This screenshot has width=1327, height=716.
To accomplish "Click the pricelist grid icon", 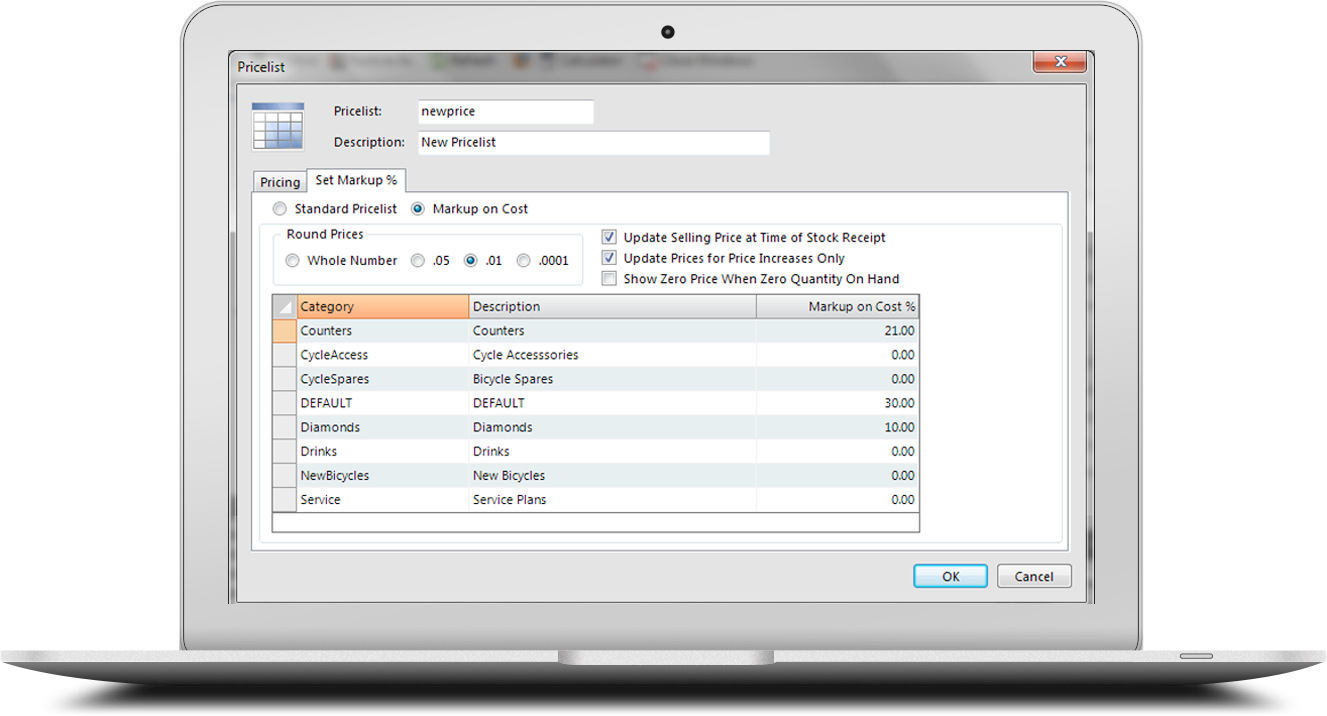I will click(277, 126).
